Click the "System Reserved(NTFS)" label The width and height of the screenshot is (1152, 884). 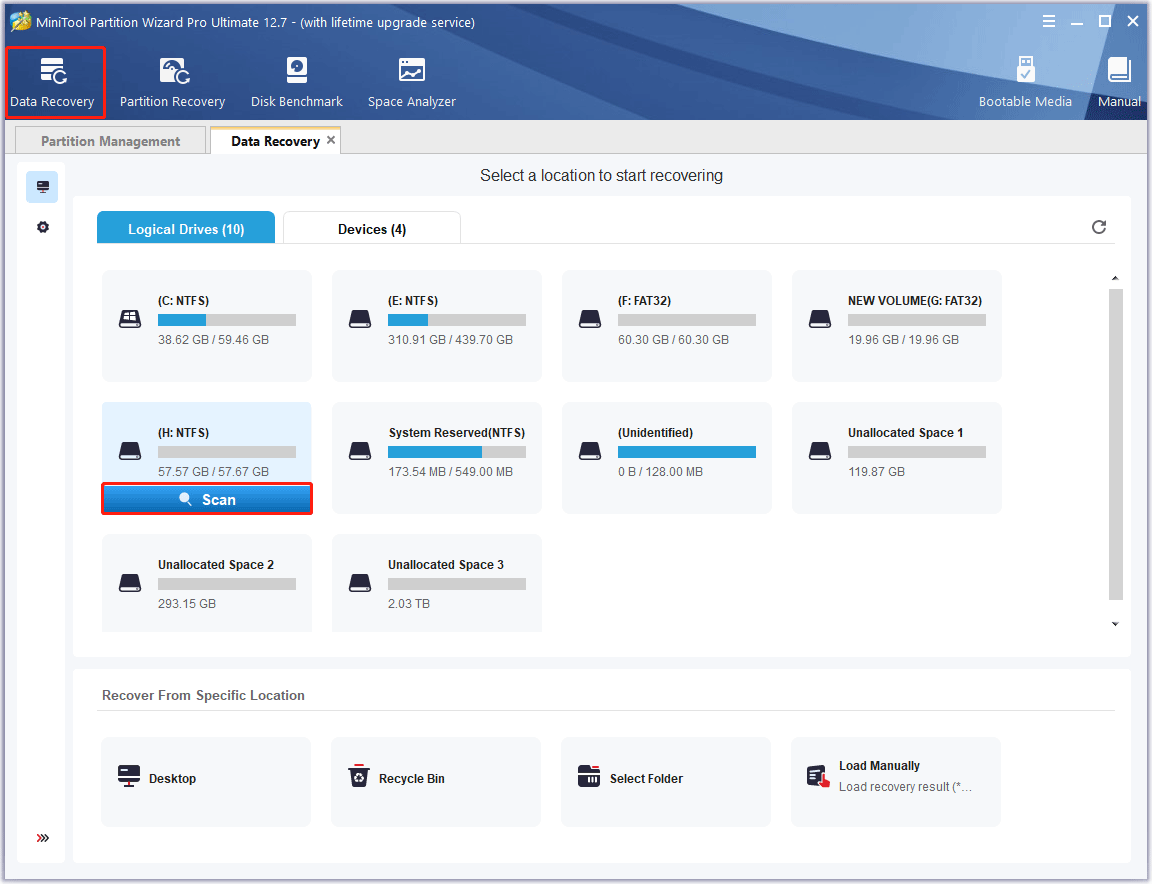tap(457, 433)
